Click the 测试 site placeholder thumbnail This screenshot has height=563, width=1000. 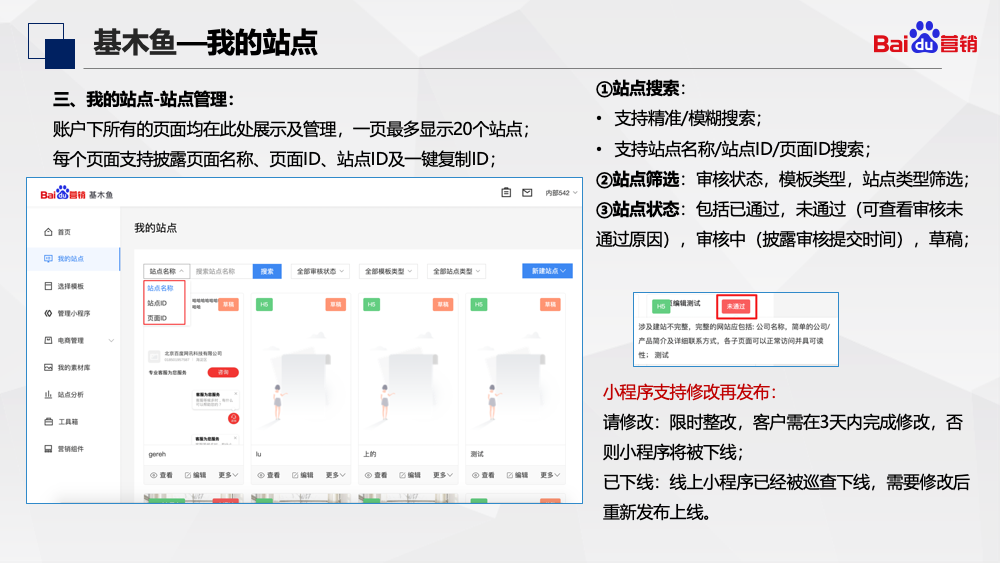[515, 370]
